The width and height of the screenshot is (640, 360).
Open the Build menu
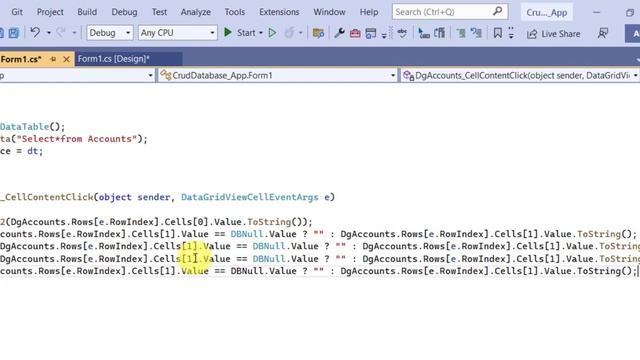coord(87,12)
